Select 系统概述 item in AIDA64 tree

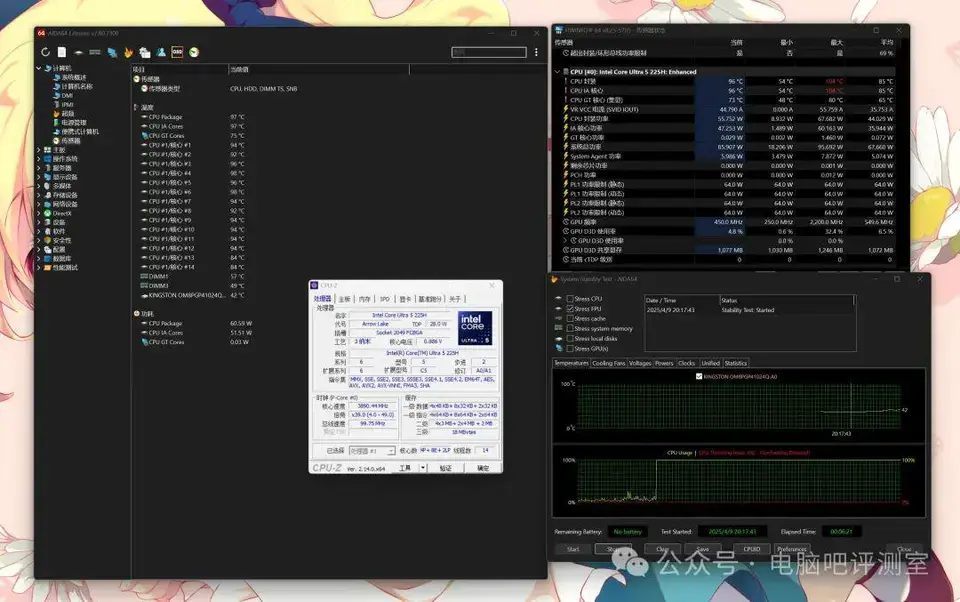click(x=69, y=78)
